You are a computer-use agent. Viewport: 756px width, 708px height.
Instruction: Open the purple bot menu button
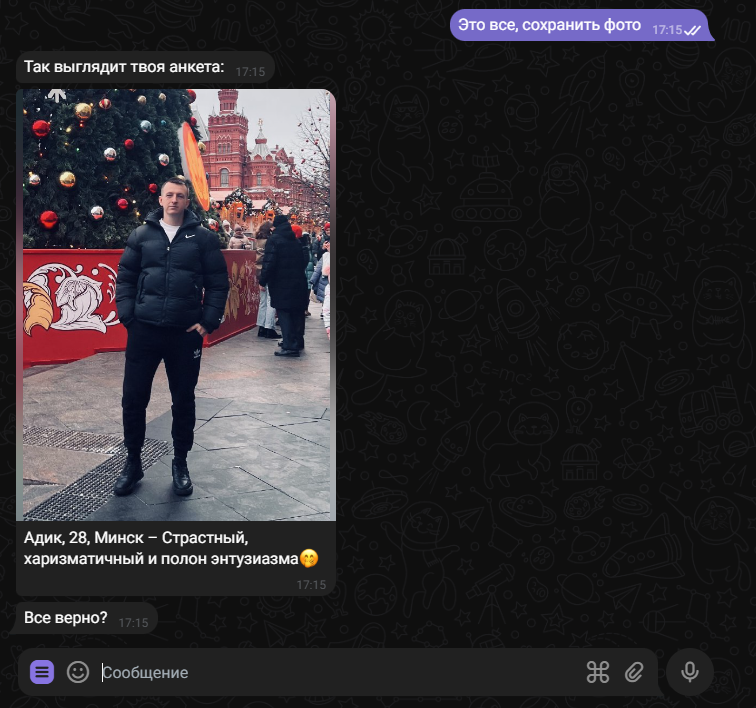click(41, 672)
